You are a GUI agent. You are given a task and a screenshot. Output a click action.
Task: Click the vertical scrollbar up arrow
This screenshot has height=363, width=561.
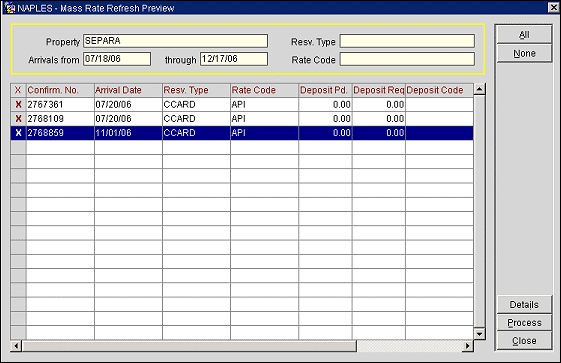coord(479,89)
